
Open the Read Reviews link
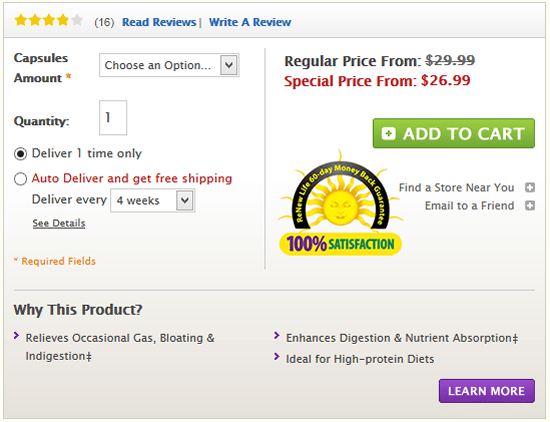pyautogui.click(x=159, y=22)
